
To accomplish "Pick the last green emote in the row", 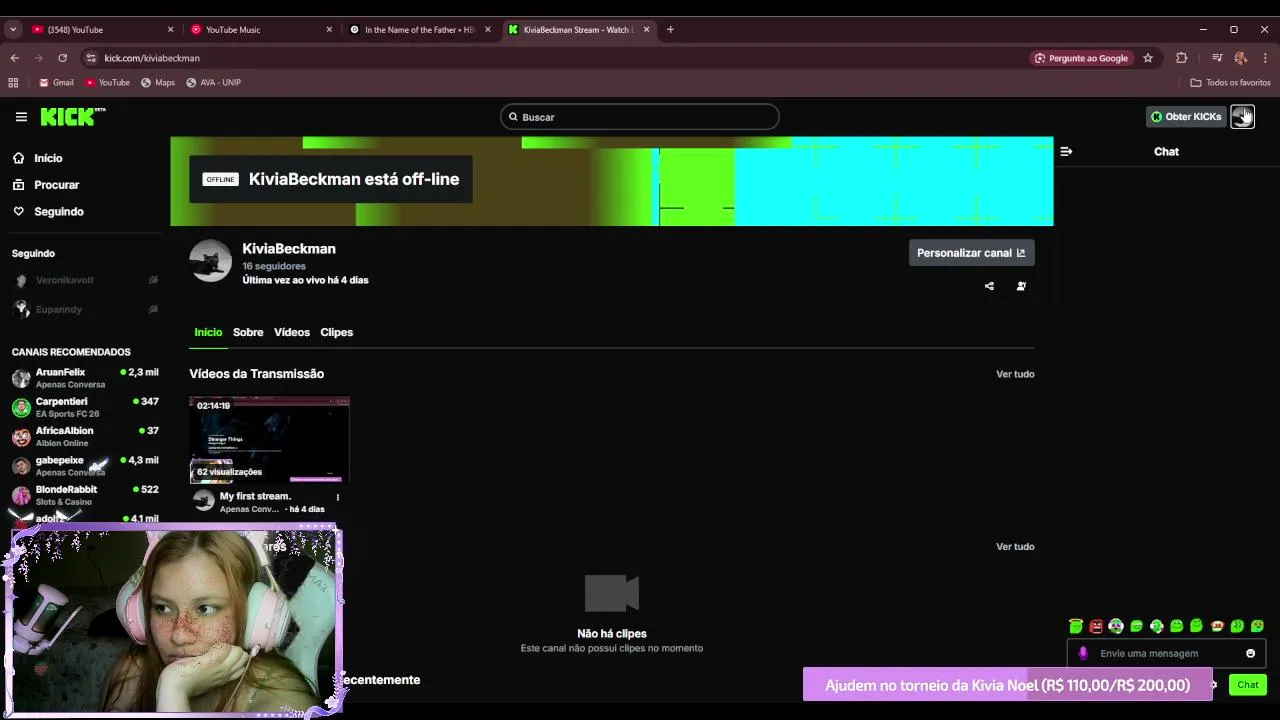I will (1257, 626).
